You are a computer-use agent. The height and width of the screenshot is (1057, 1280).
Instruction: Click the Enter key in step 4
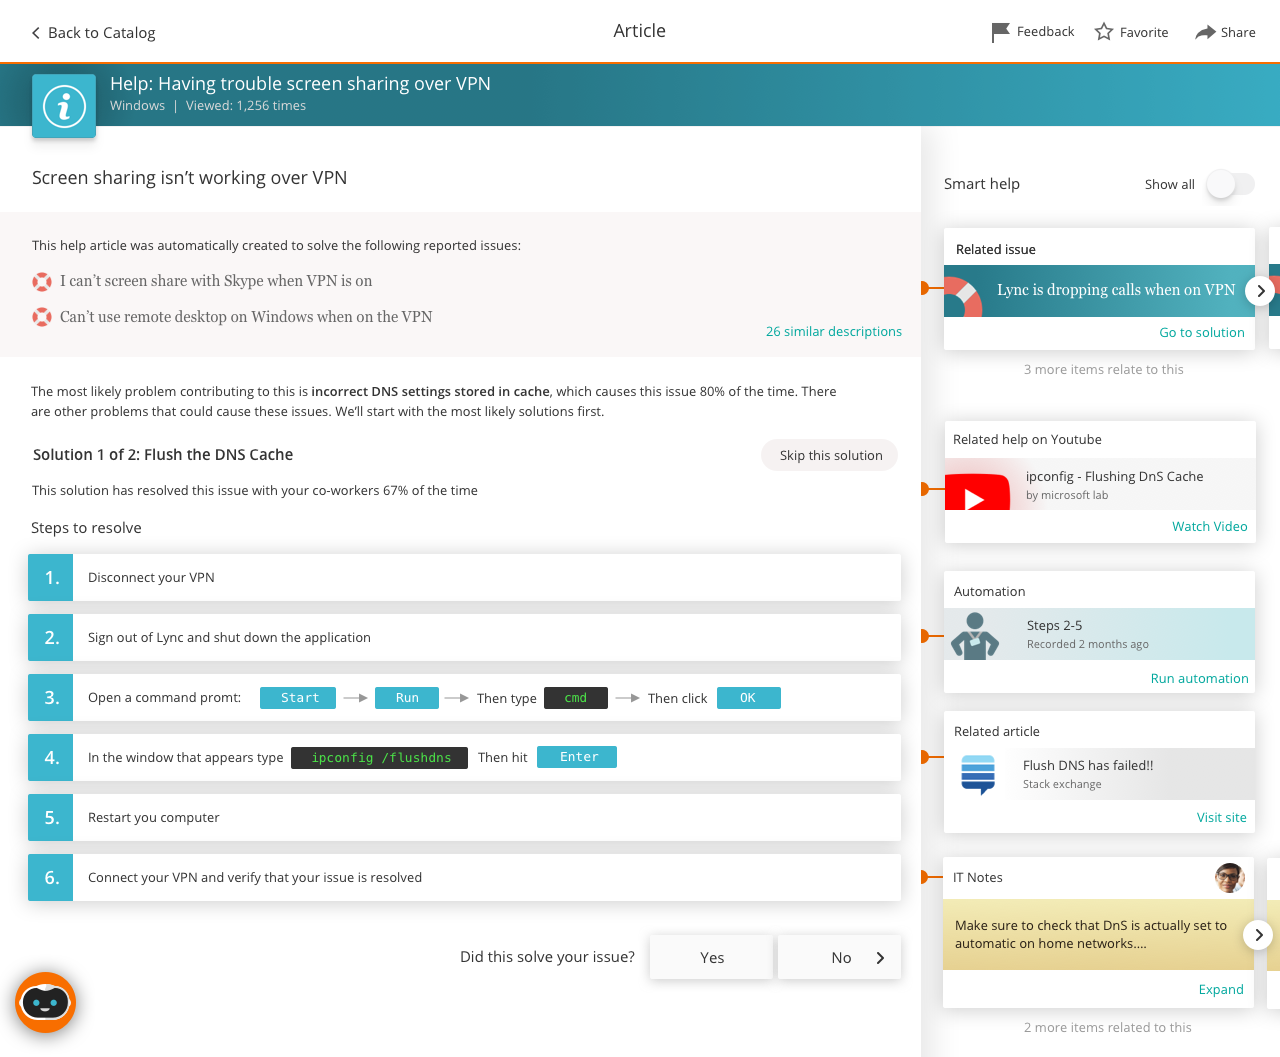577,757
